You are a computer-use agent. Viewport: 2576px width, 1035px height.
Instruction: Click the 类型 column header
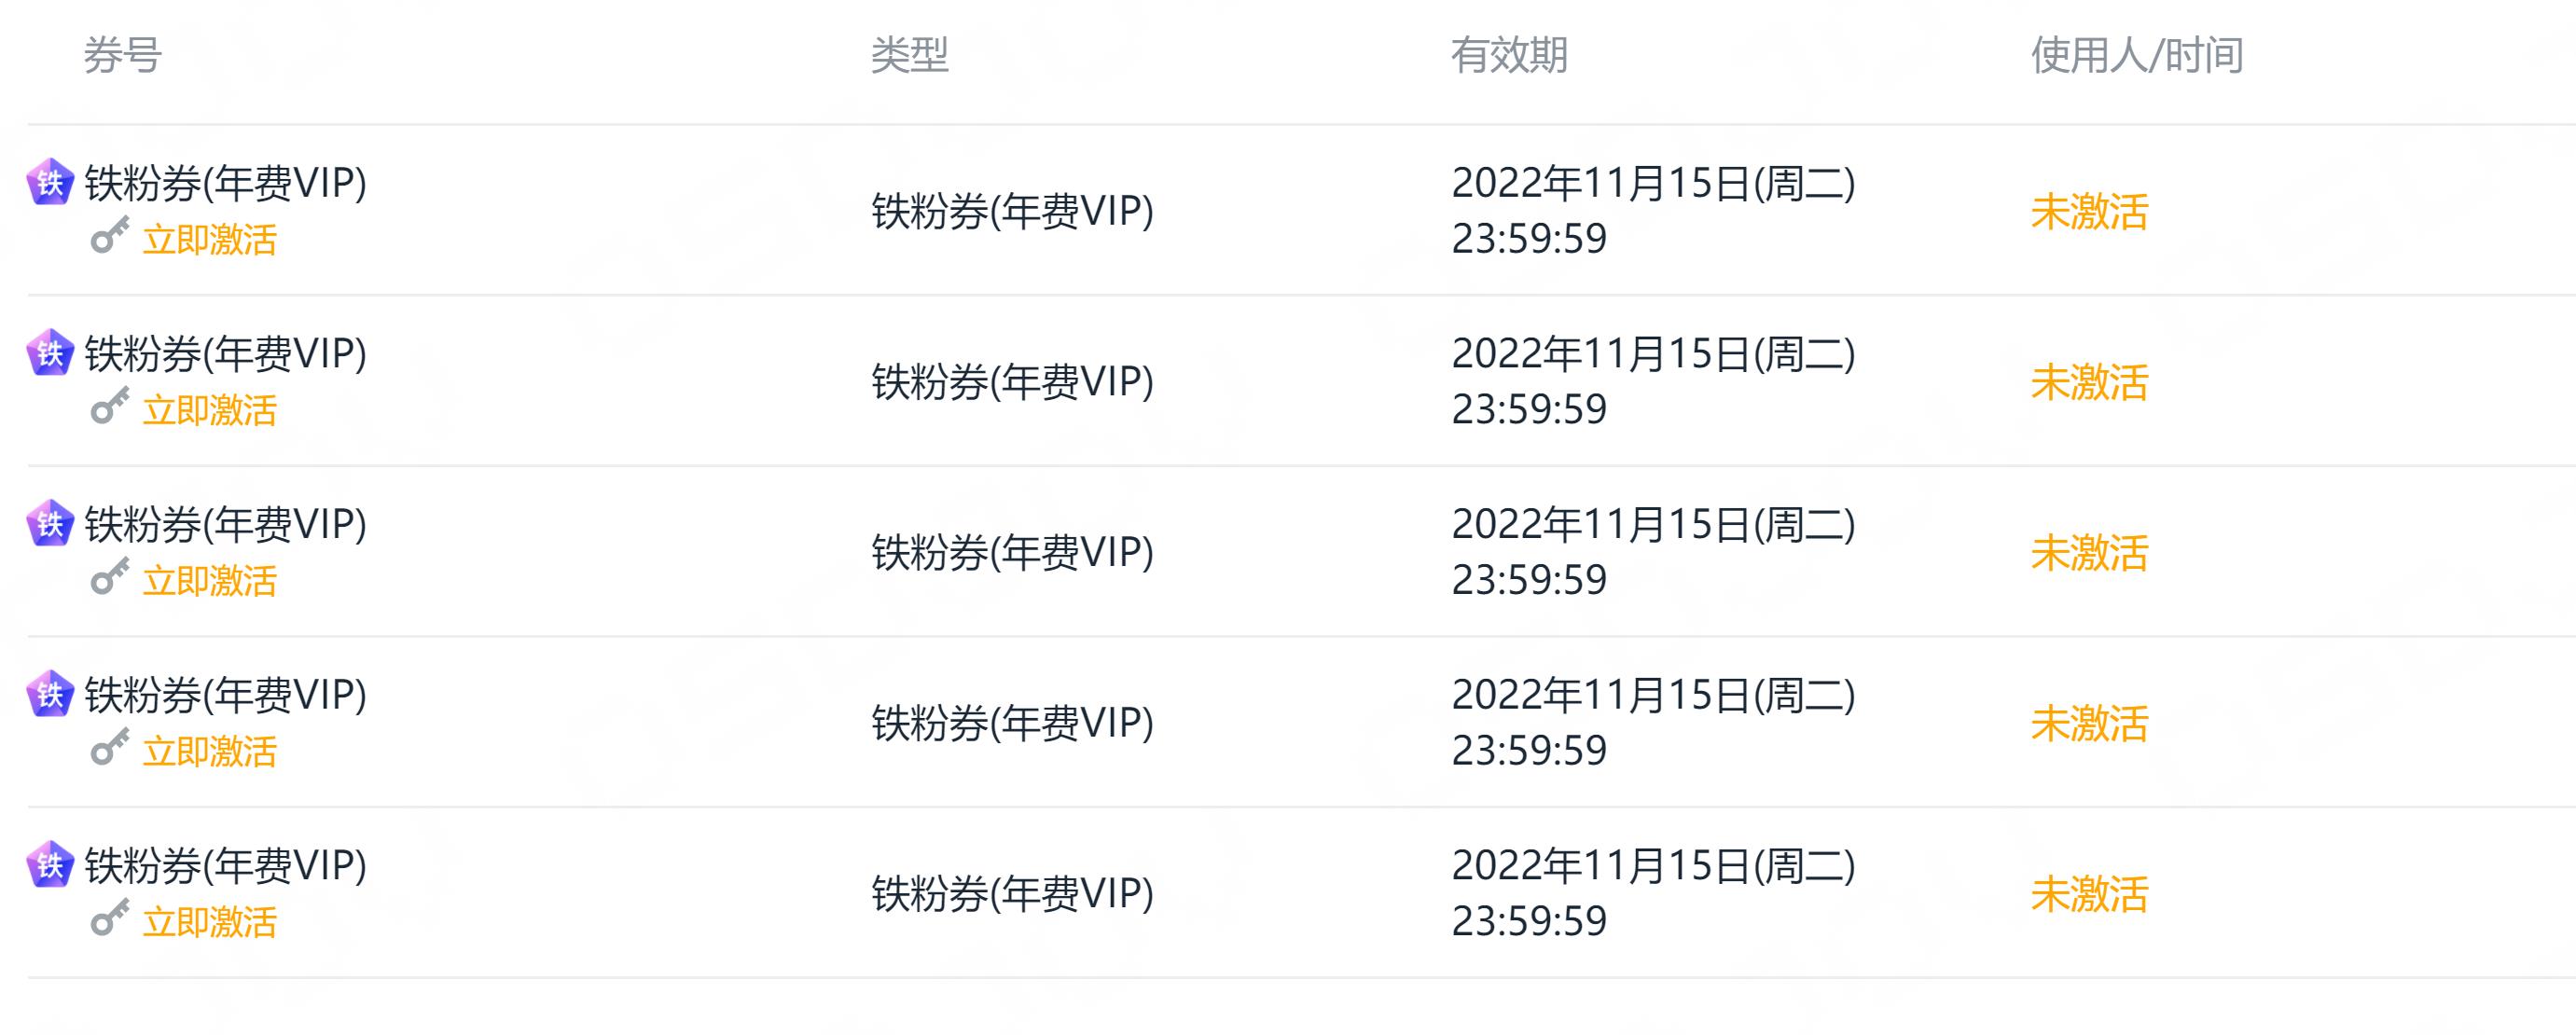click(909, 55)
